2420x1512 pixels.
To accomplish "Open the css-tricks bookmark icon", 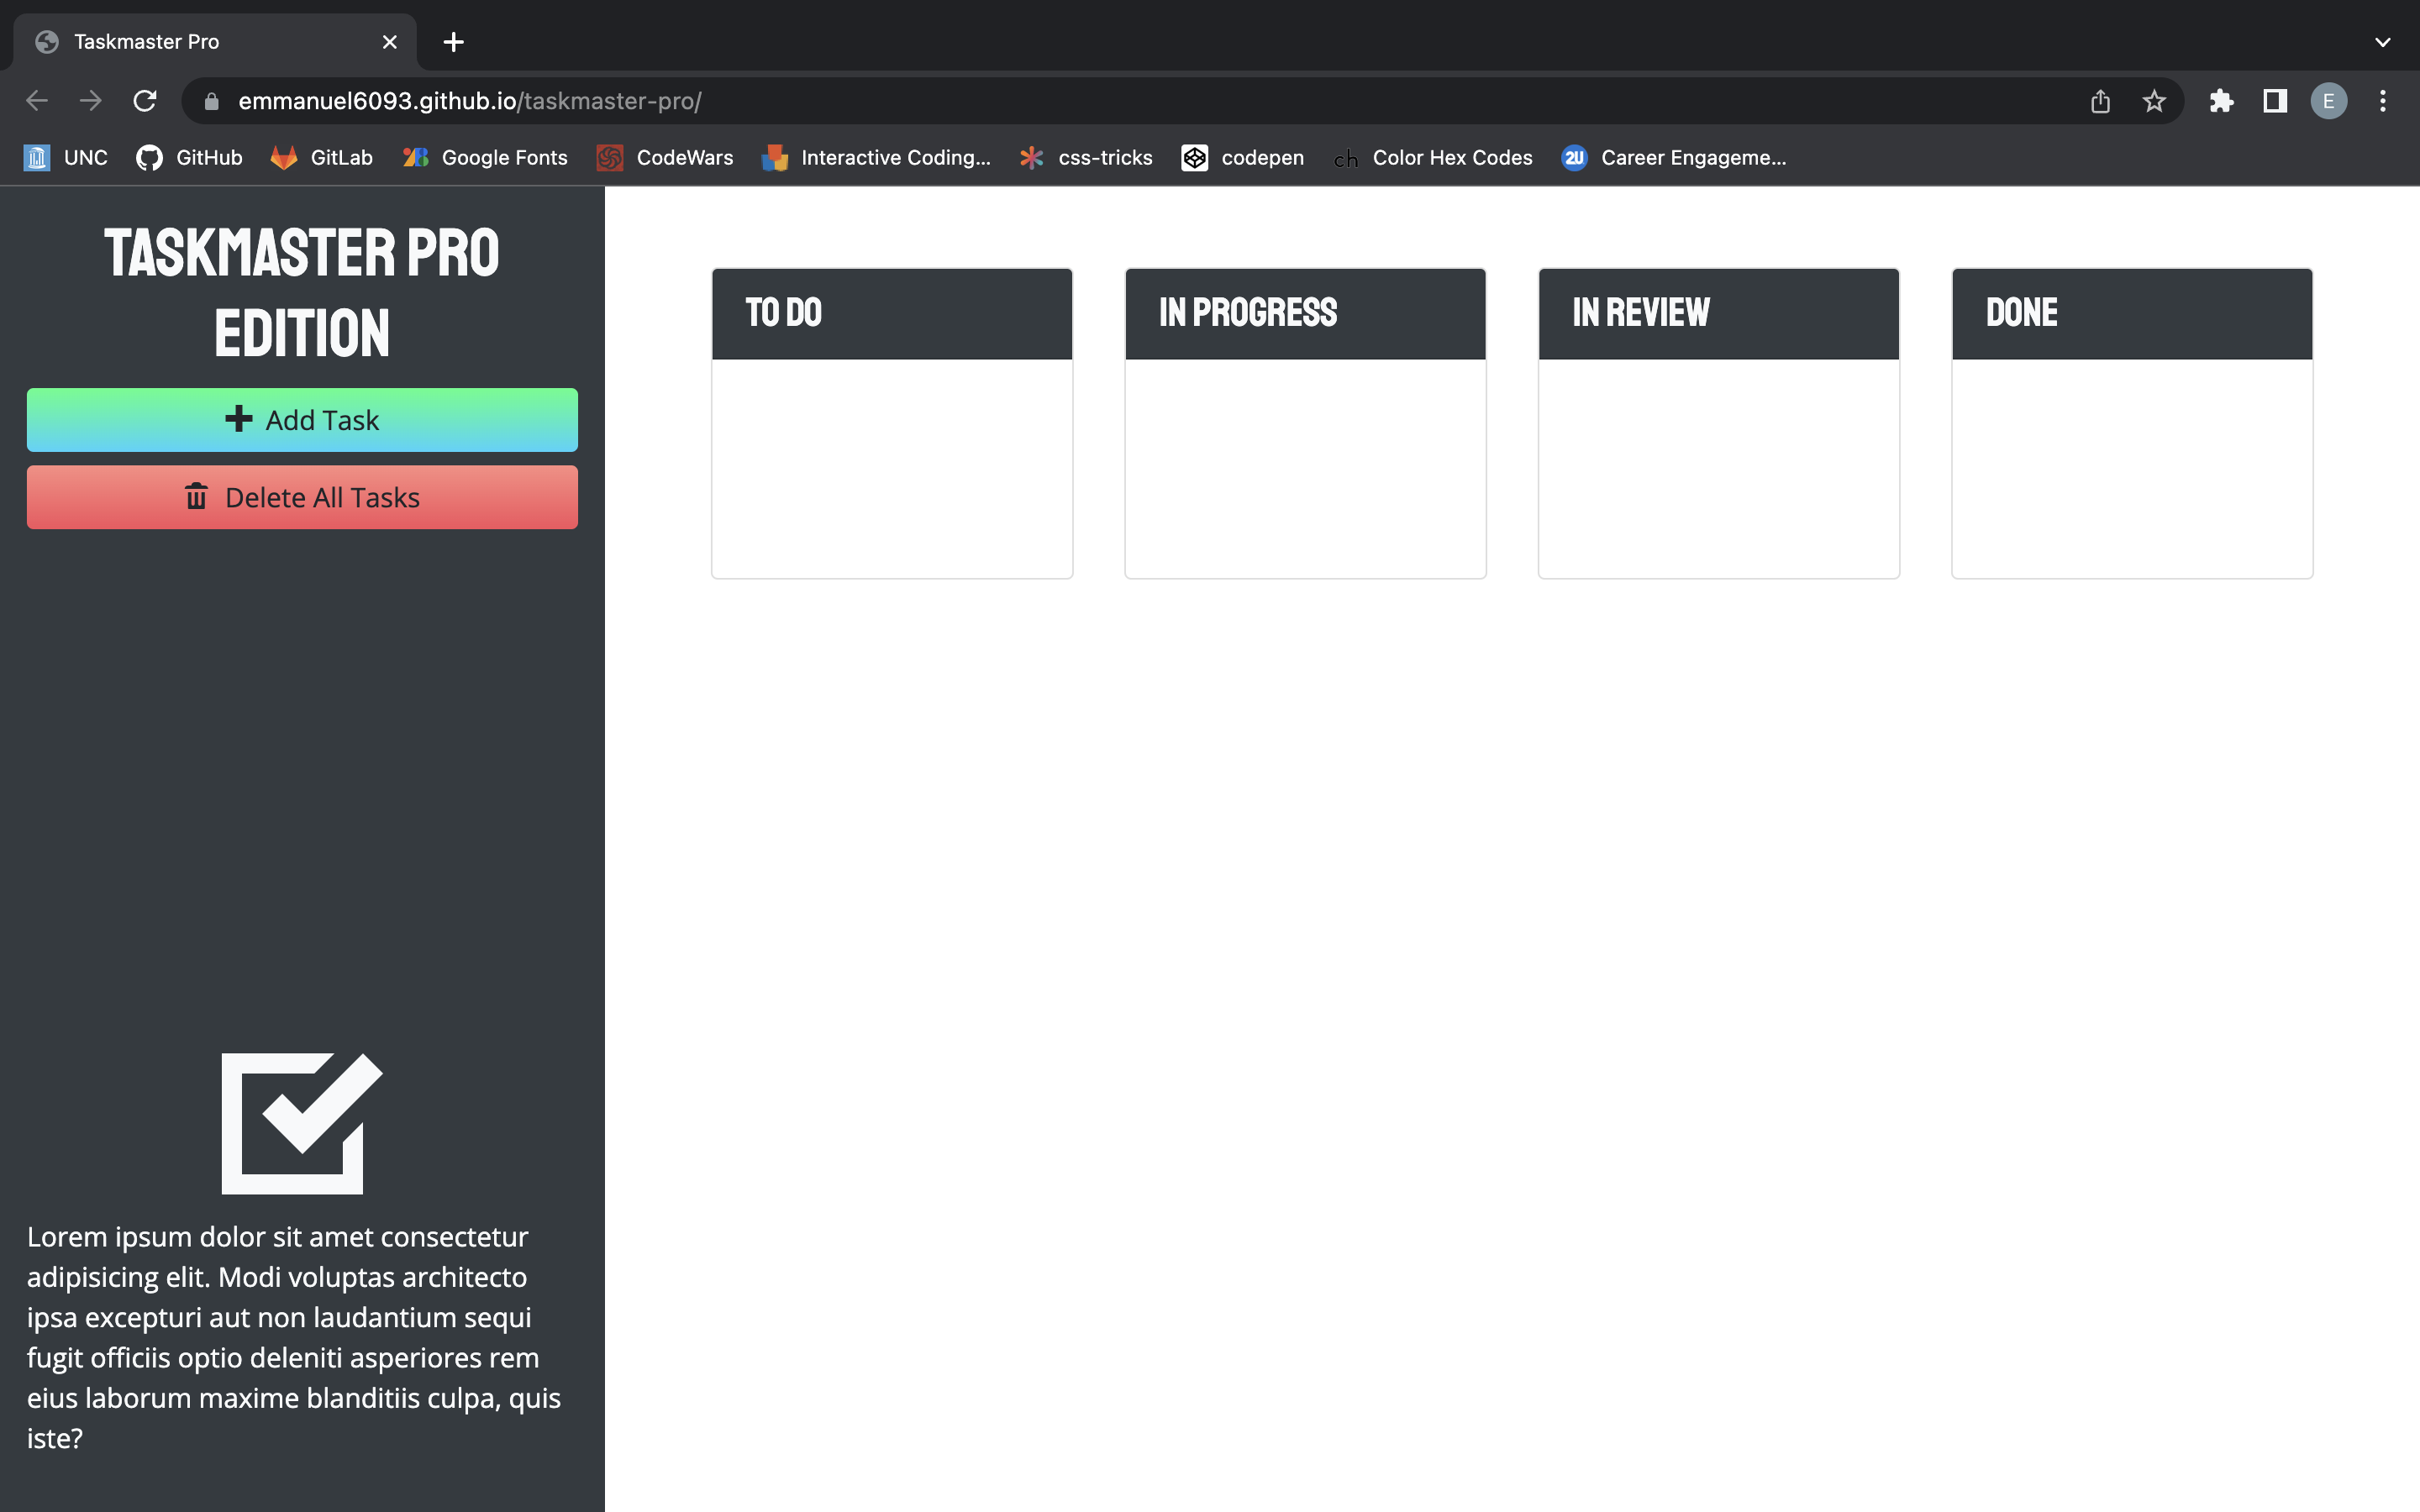I will (x=1030, y=157).
